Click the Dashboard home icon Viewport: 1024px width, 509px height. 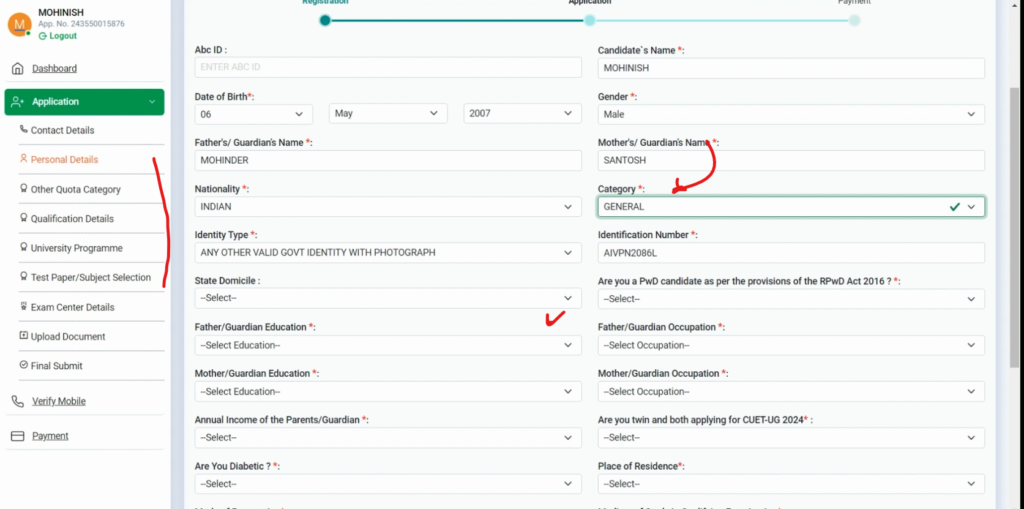pos(17,69)
